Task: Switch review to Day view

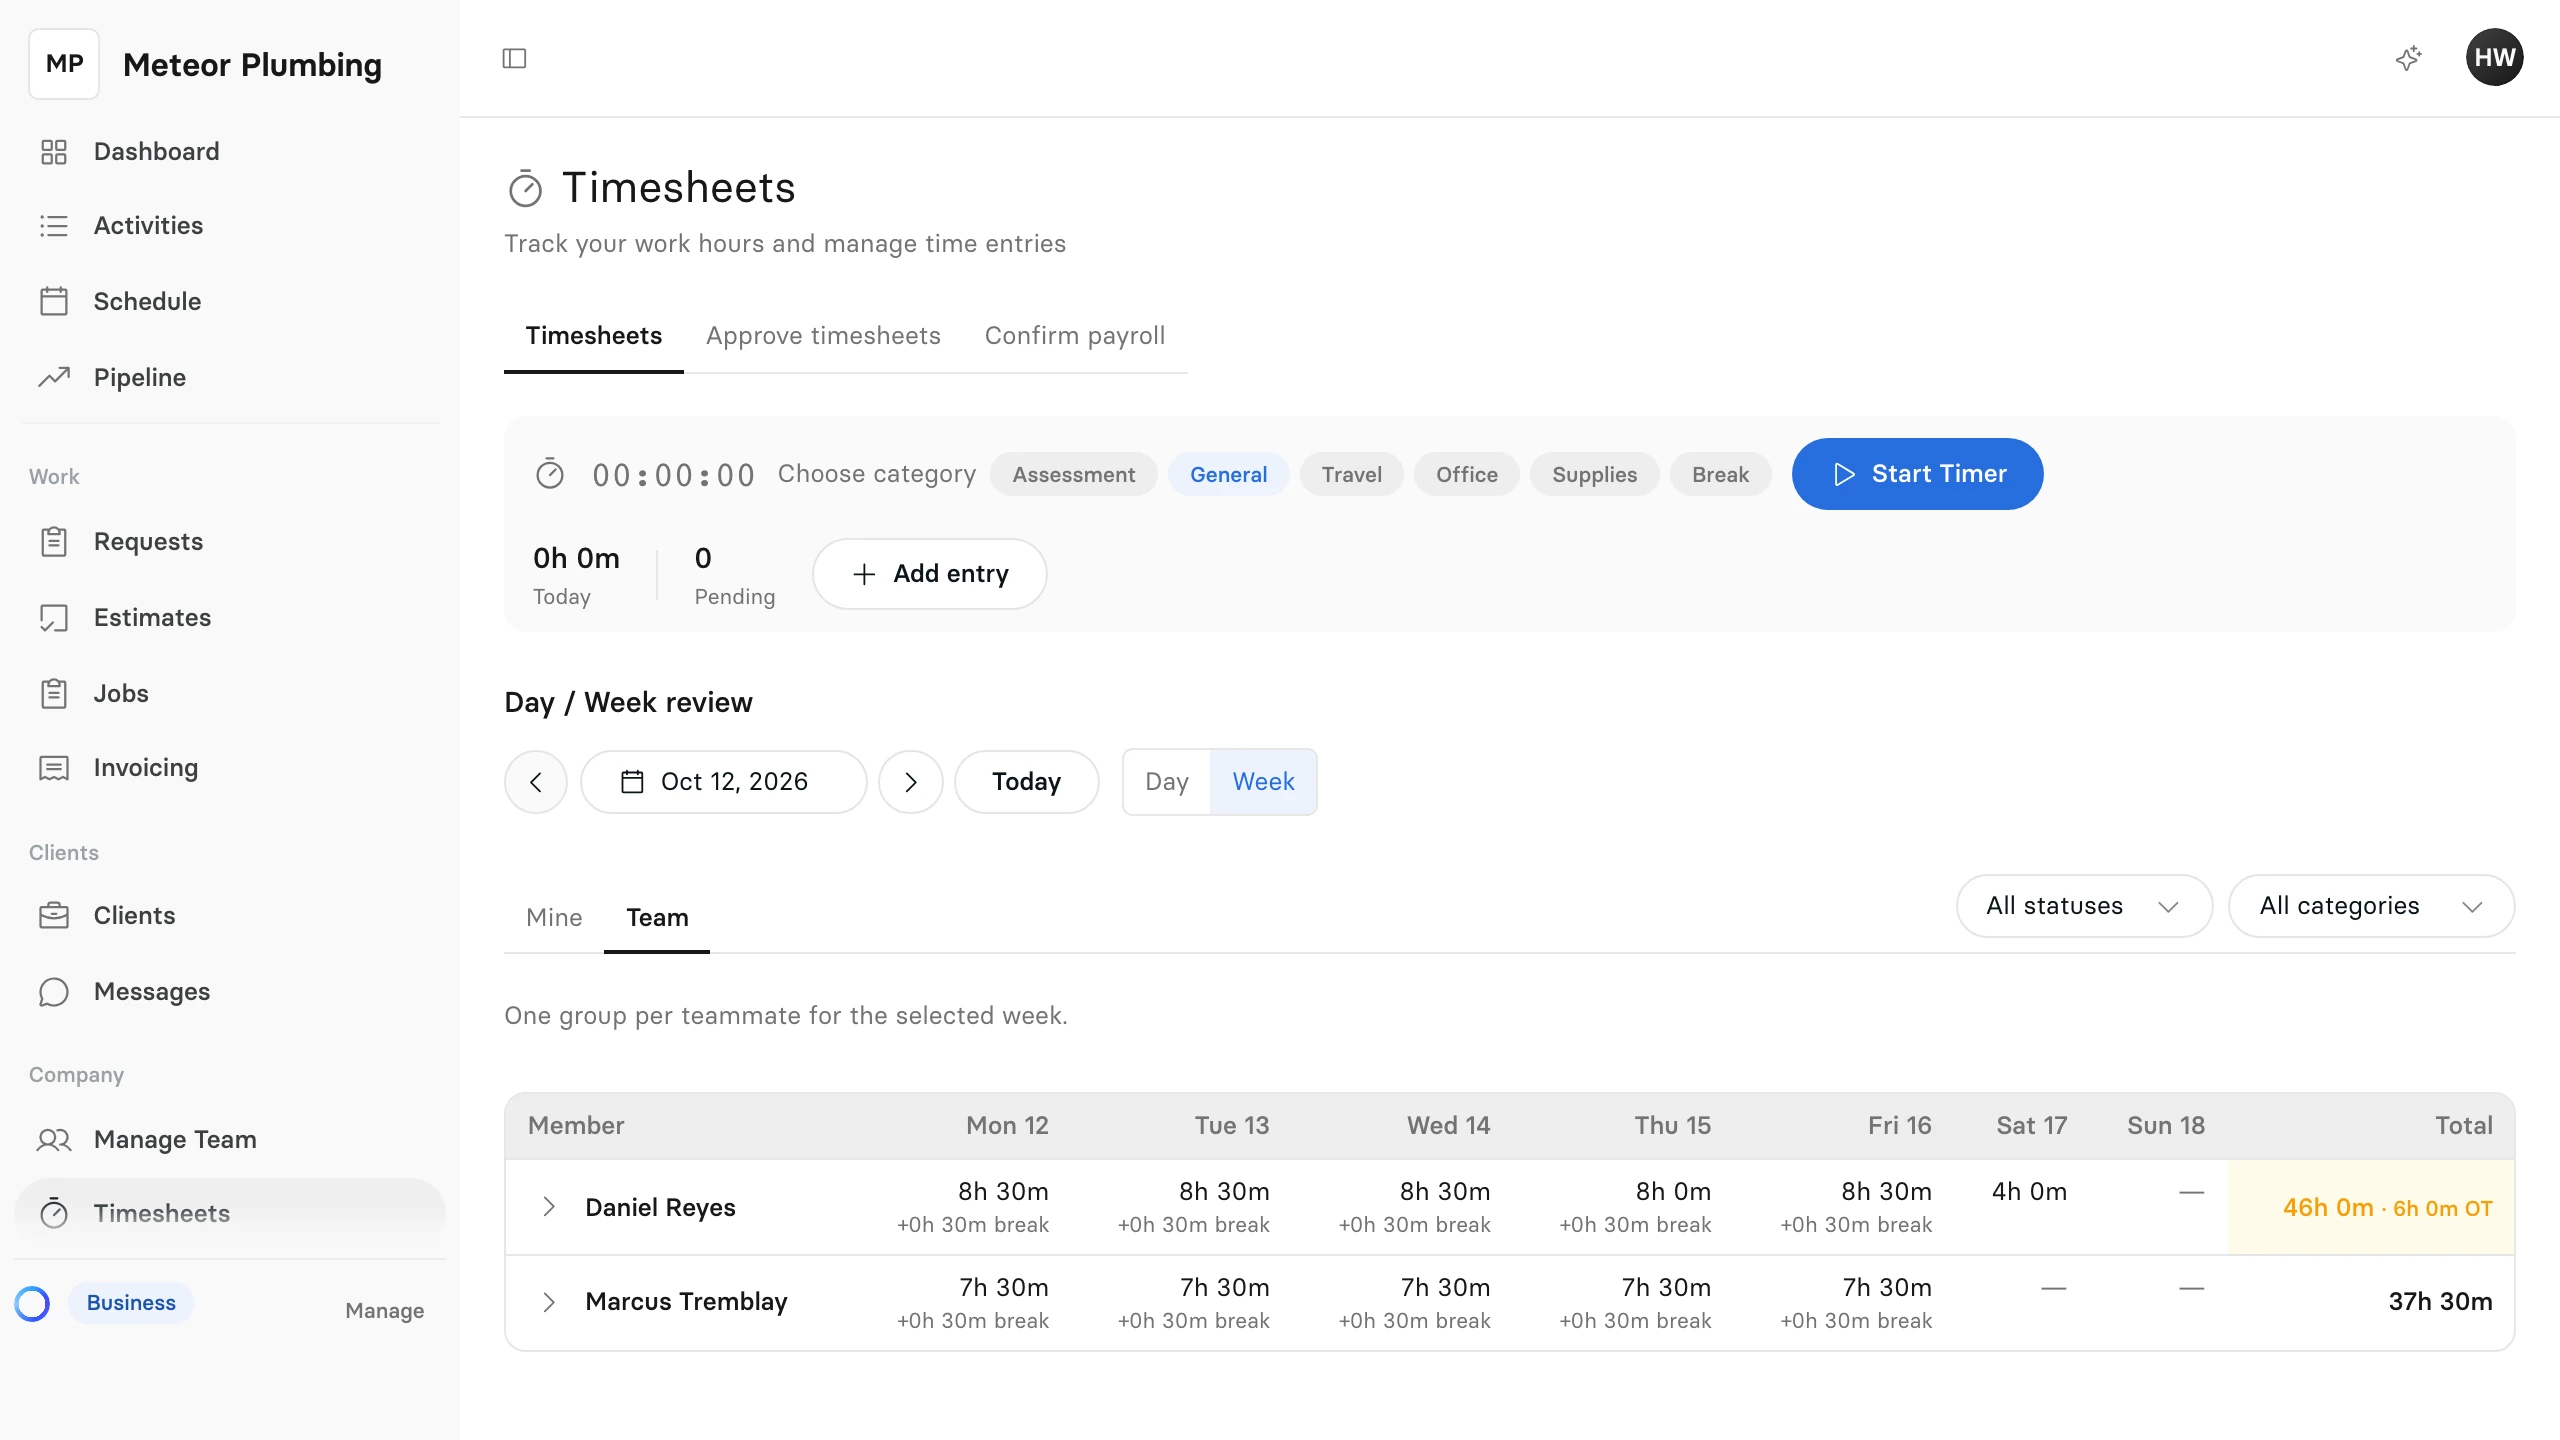Action: coord(1166,782)
